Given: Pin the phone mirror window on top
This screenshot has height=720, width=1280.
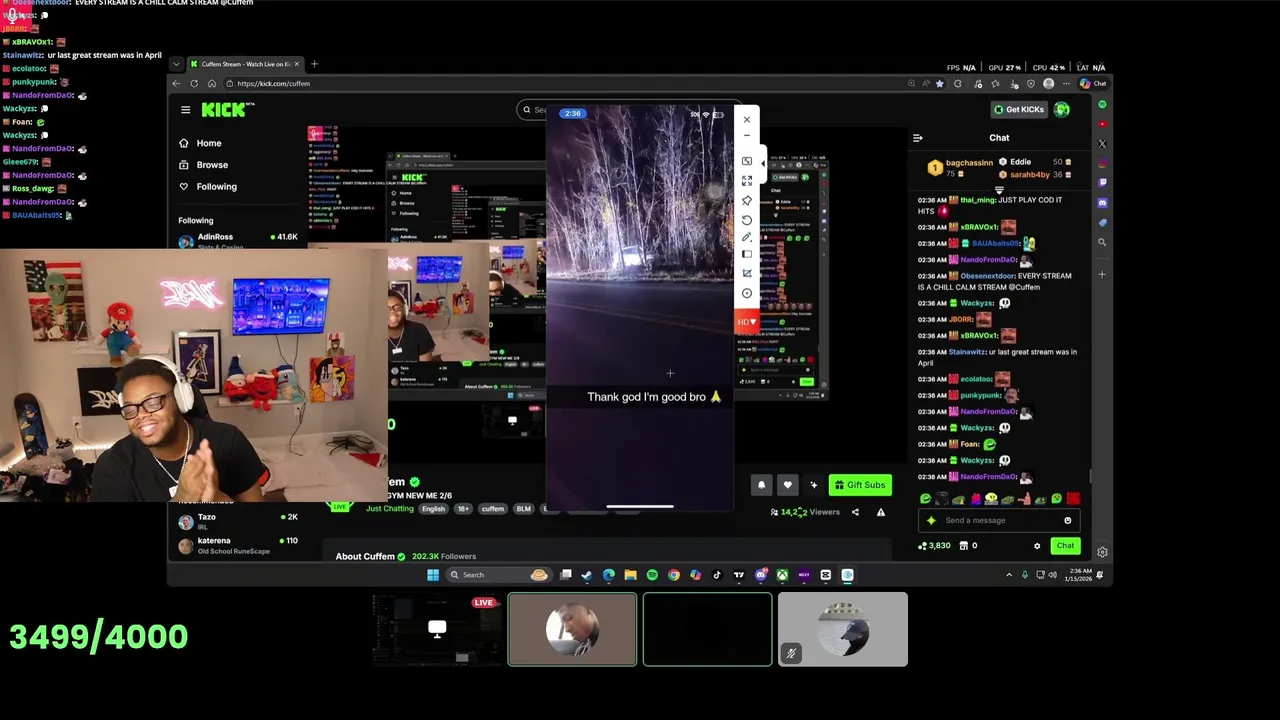Looking at the screenshot, I should tap(746, 201).
